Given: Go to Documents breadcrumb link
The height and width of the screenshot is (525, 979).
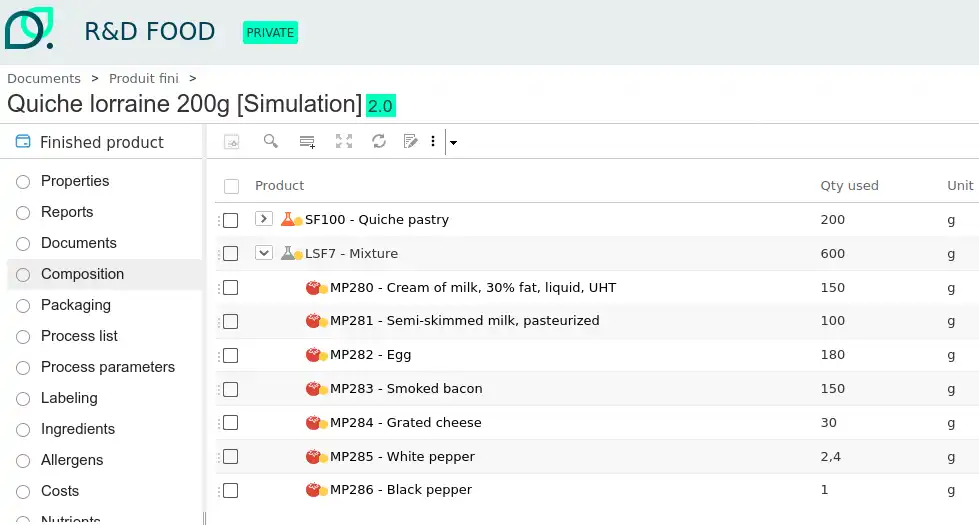Looking at the screenshot, I should click(44, 78).
